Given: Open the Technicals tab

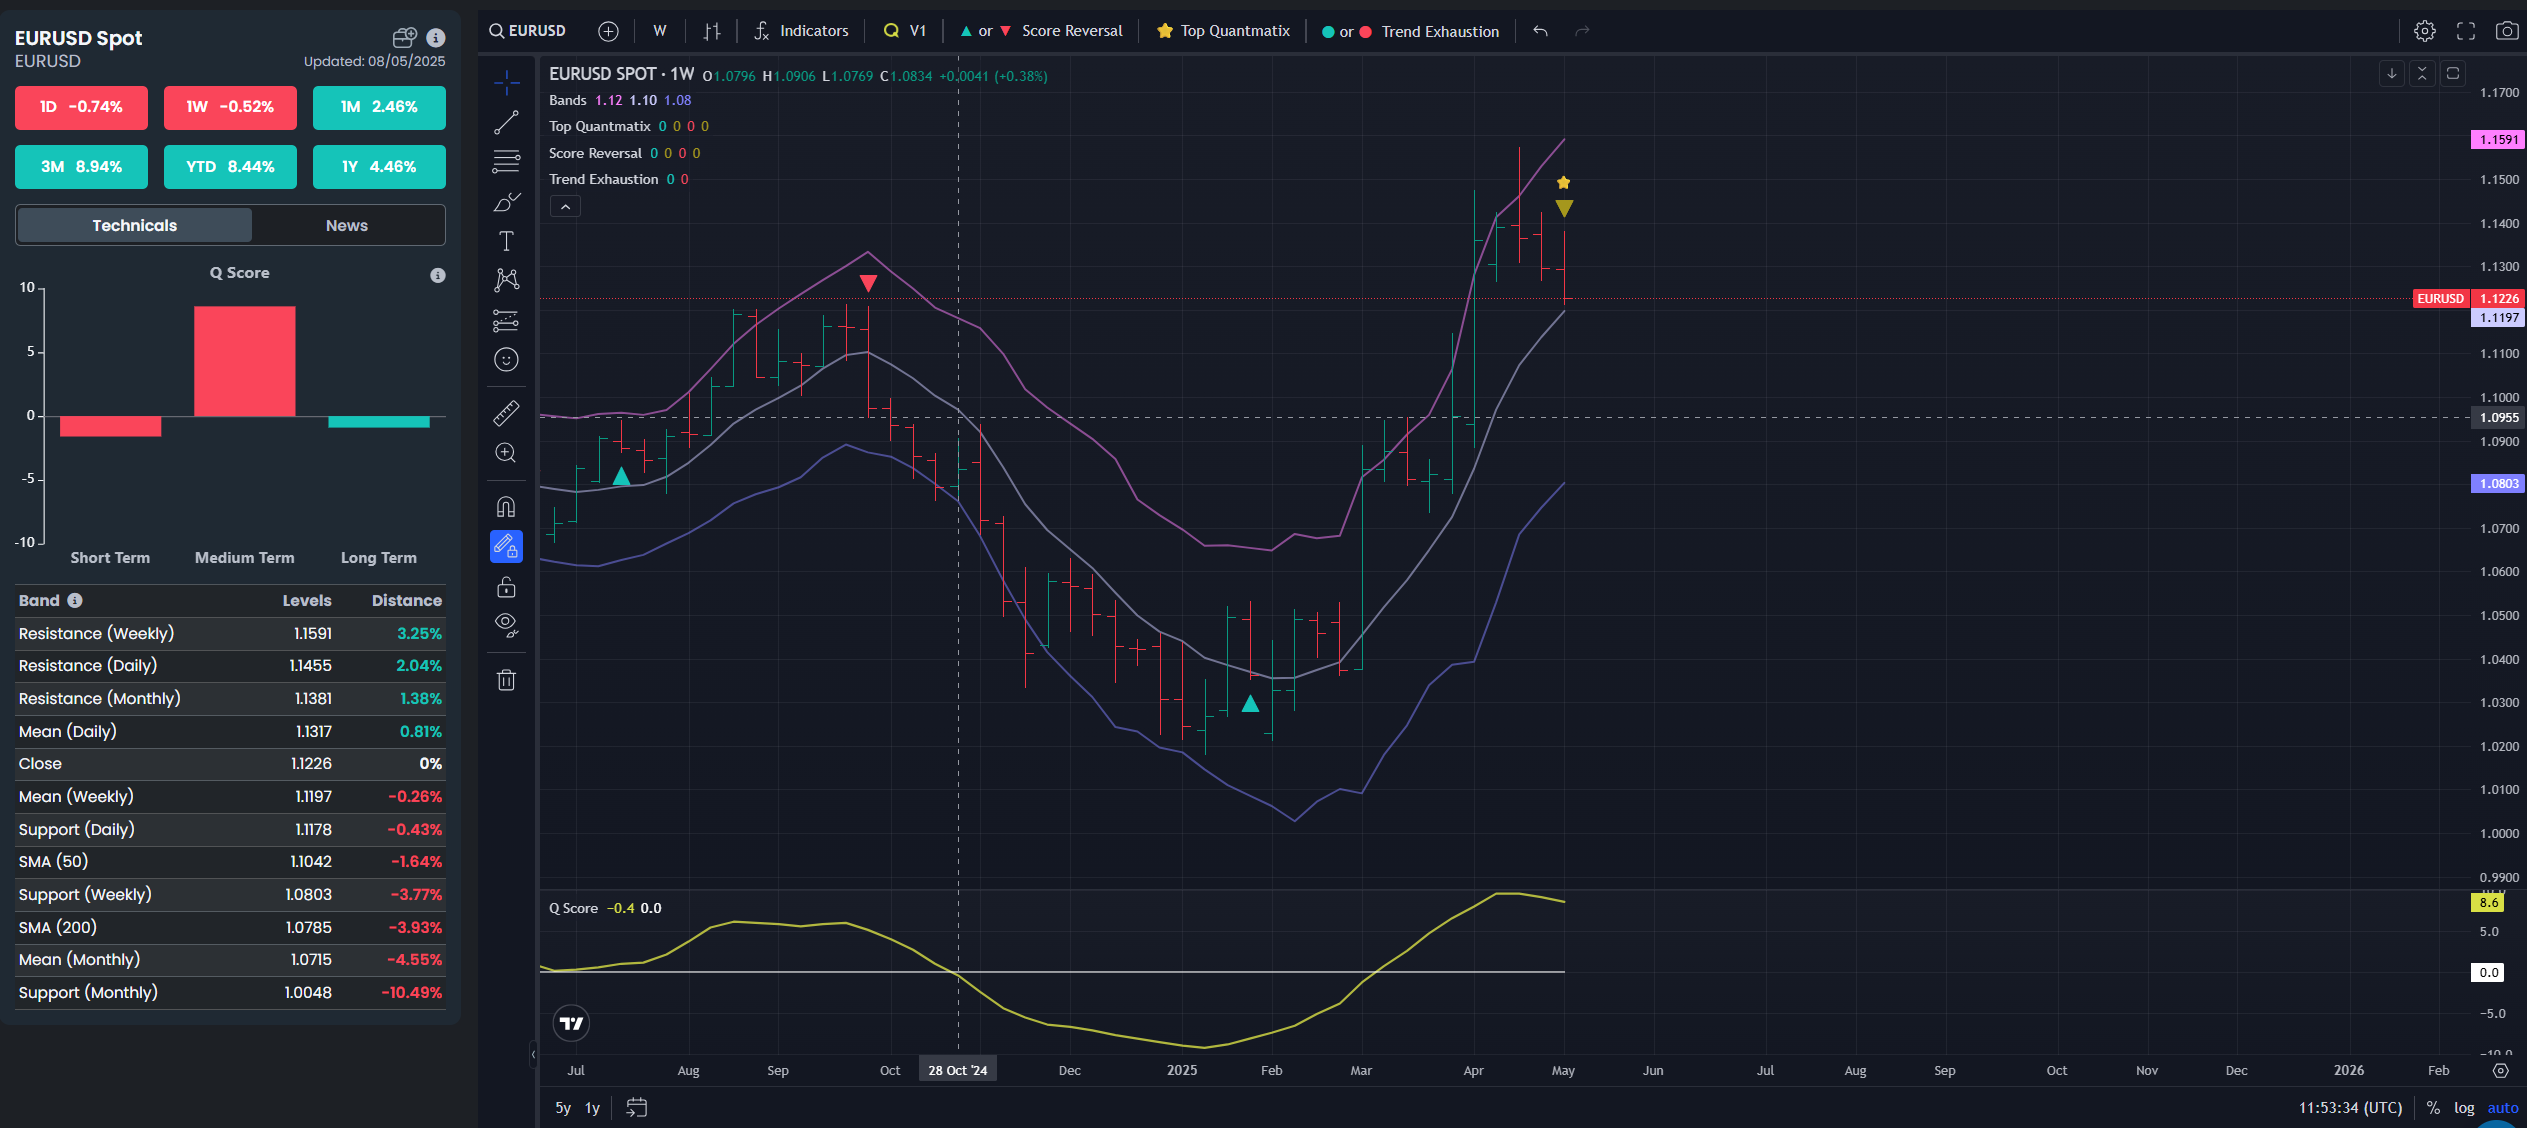Looking at the screenshot, I should [x=135, y=226].
